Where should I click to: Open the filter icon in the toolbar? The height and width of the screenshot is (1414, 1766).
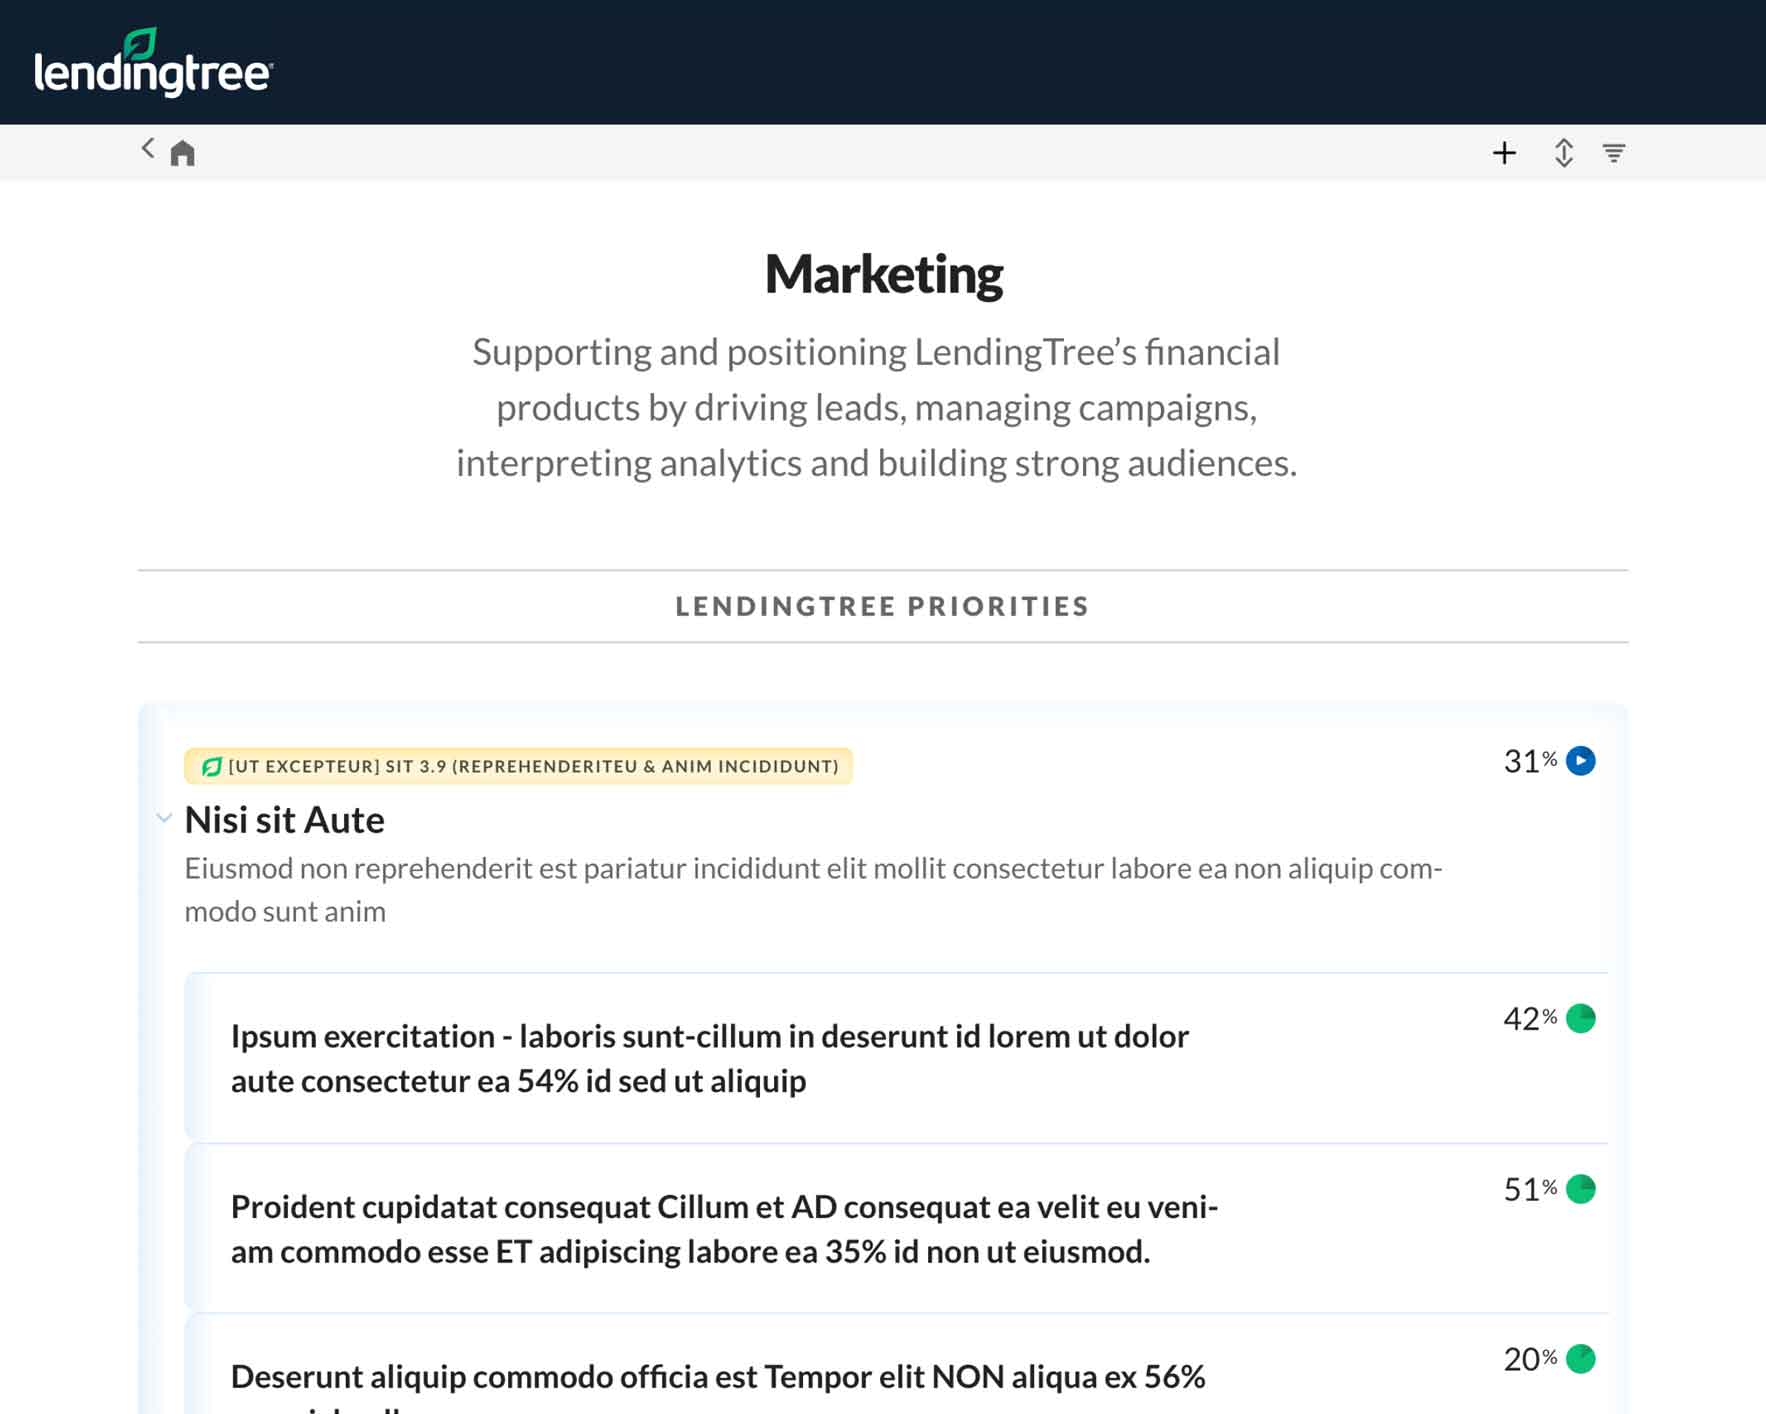(x=1614, y=153)
